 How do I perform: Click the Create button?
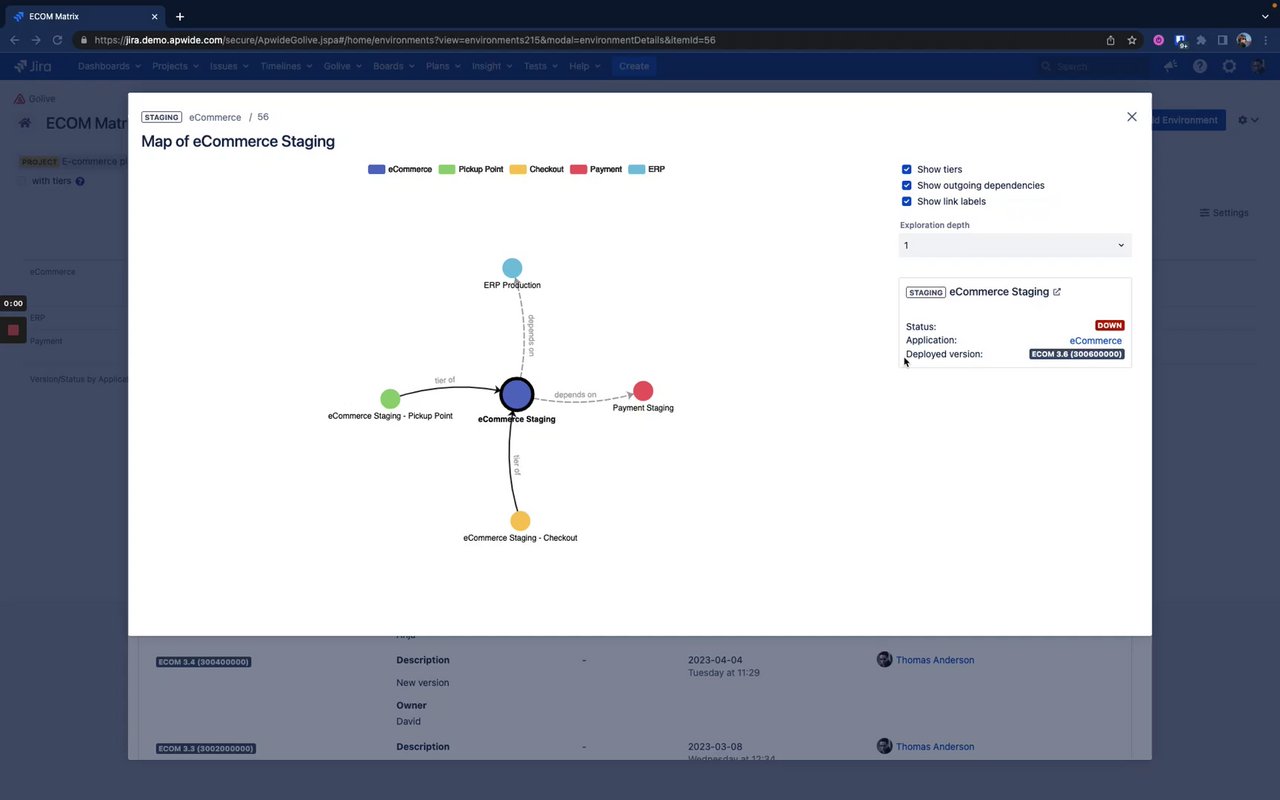click(634, 66)
